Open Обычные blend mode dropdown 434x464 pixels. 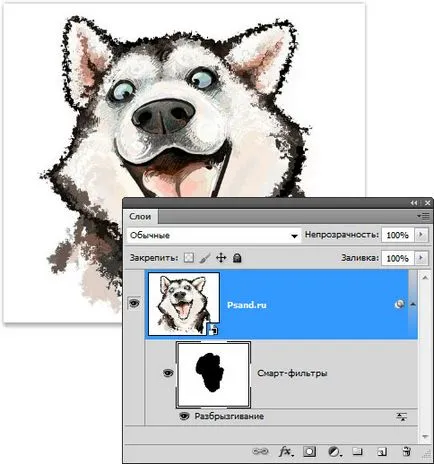click(x=213, y=235)
